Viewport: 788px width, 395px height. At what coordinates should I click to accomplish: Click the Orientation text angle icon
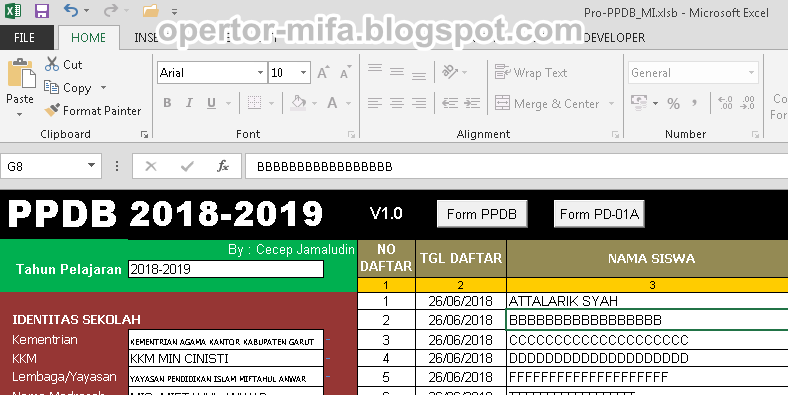pos(450,72)
